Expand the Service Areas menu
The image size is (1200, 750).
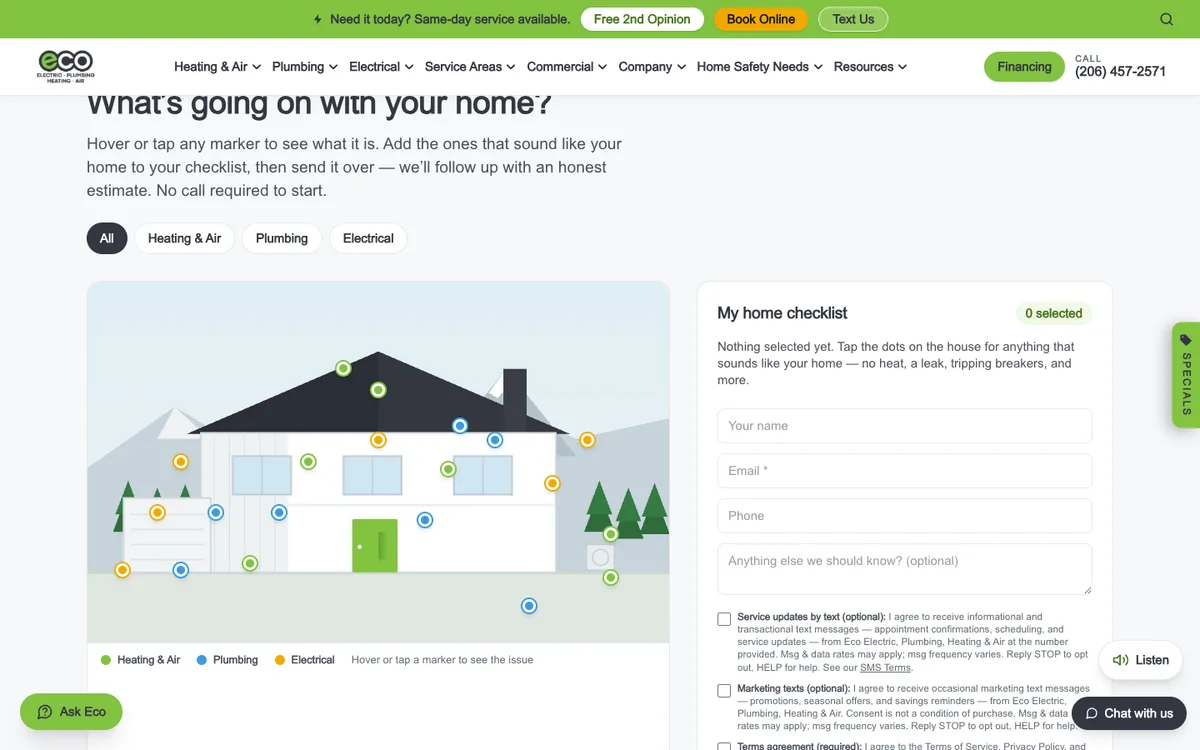click(470, 67)
